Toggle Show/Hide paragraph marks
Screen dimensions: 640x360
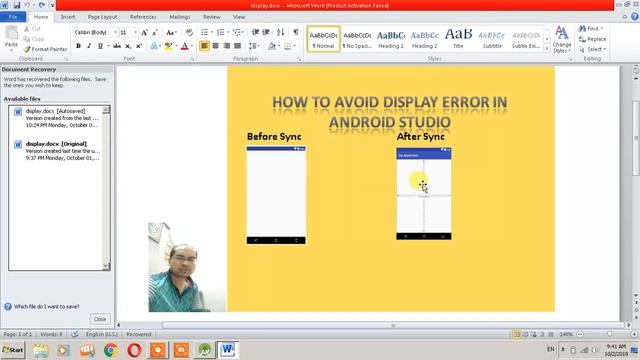pos(296,32)
